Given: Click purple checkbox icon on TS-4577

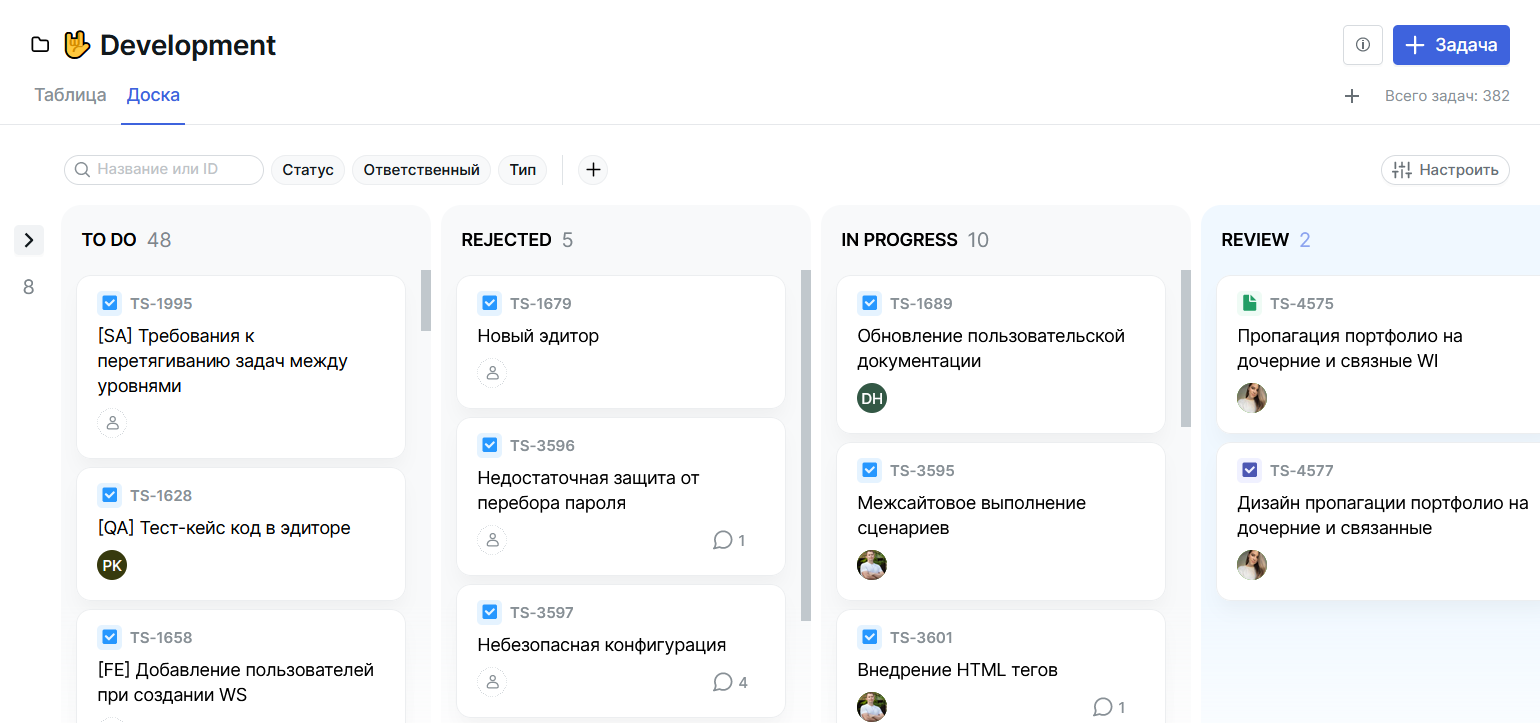Looking at the screenshot, I should (x=1249, y=470).
